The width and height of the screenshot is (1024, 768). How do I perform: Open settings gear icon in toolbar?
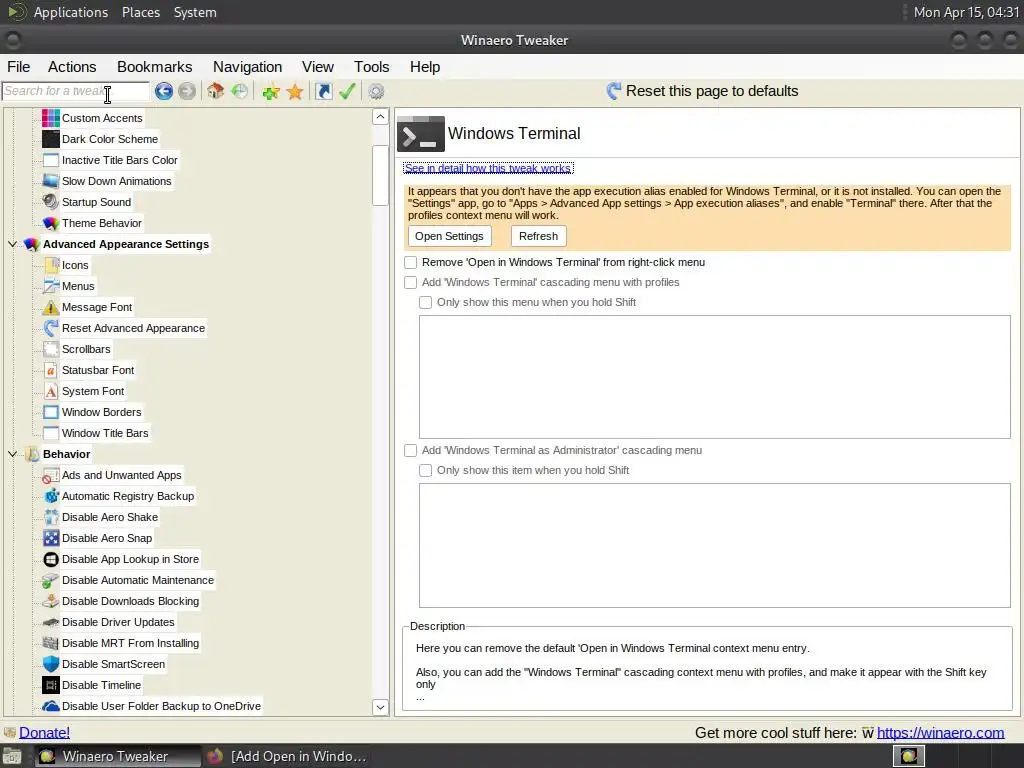(376, 91)
